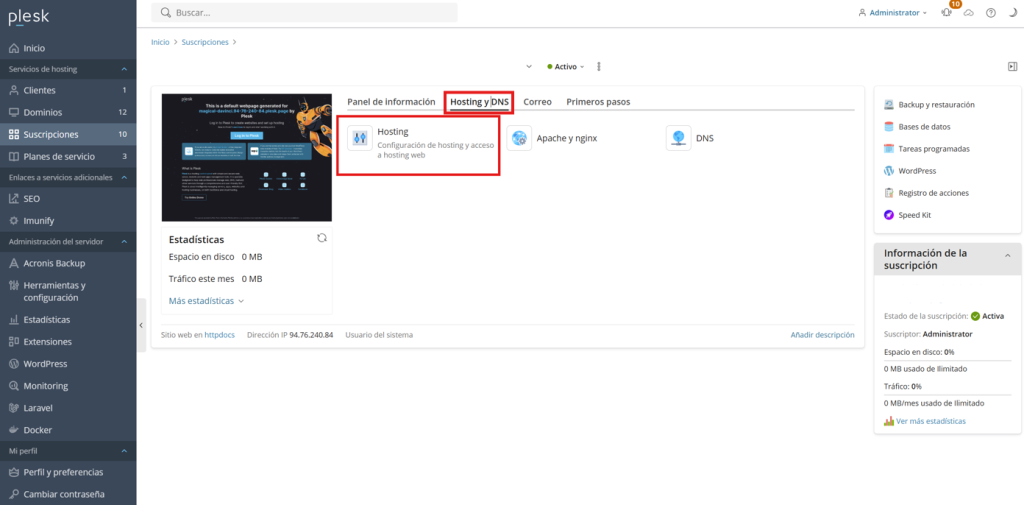
Task: Open the Activo status dropdown
Action: [566, 67]
